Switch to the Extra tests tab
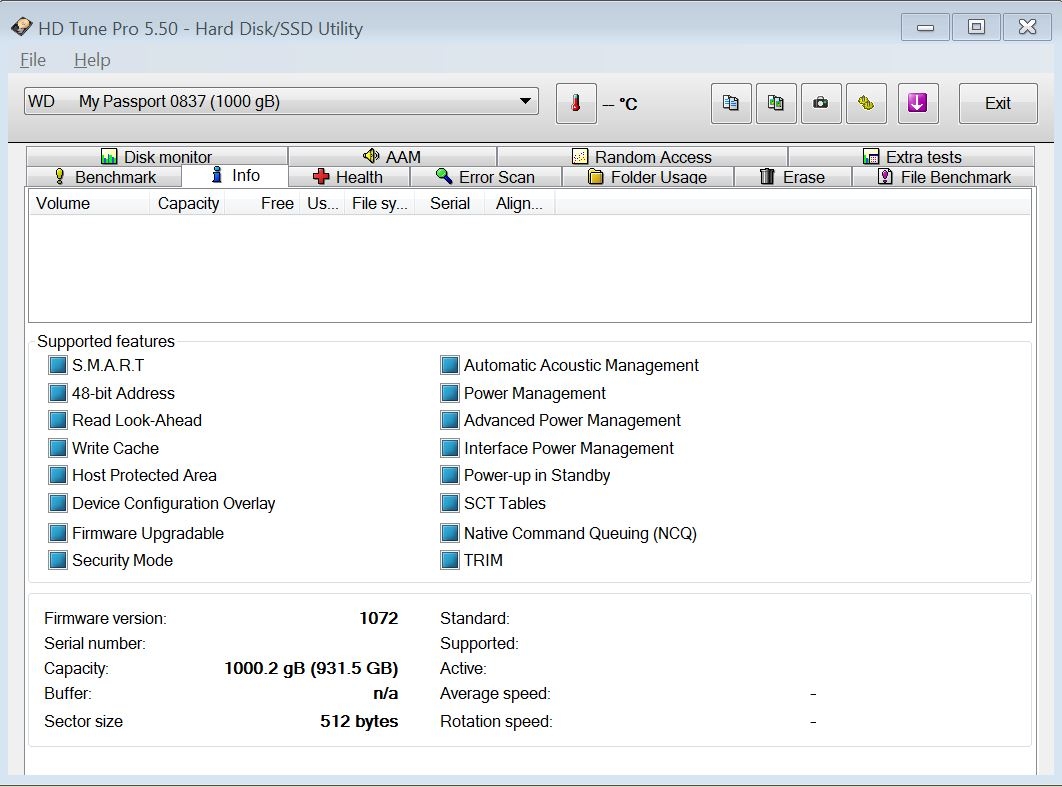 tap(912, 156)
